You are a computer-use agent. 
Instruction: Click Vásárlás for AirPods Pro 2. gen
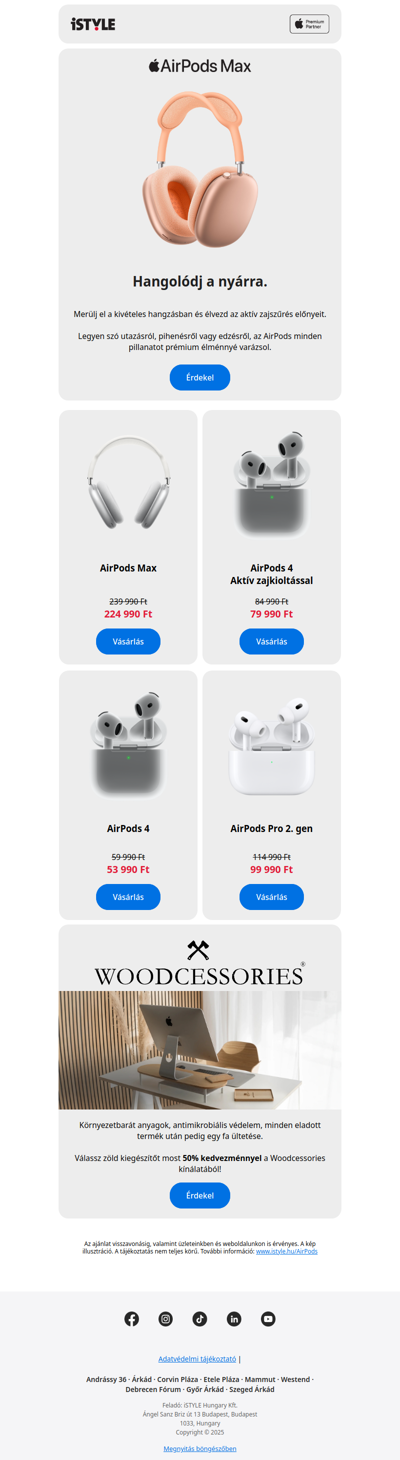[x=272, y=897]
